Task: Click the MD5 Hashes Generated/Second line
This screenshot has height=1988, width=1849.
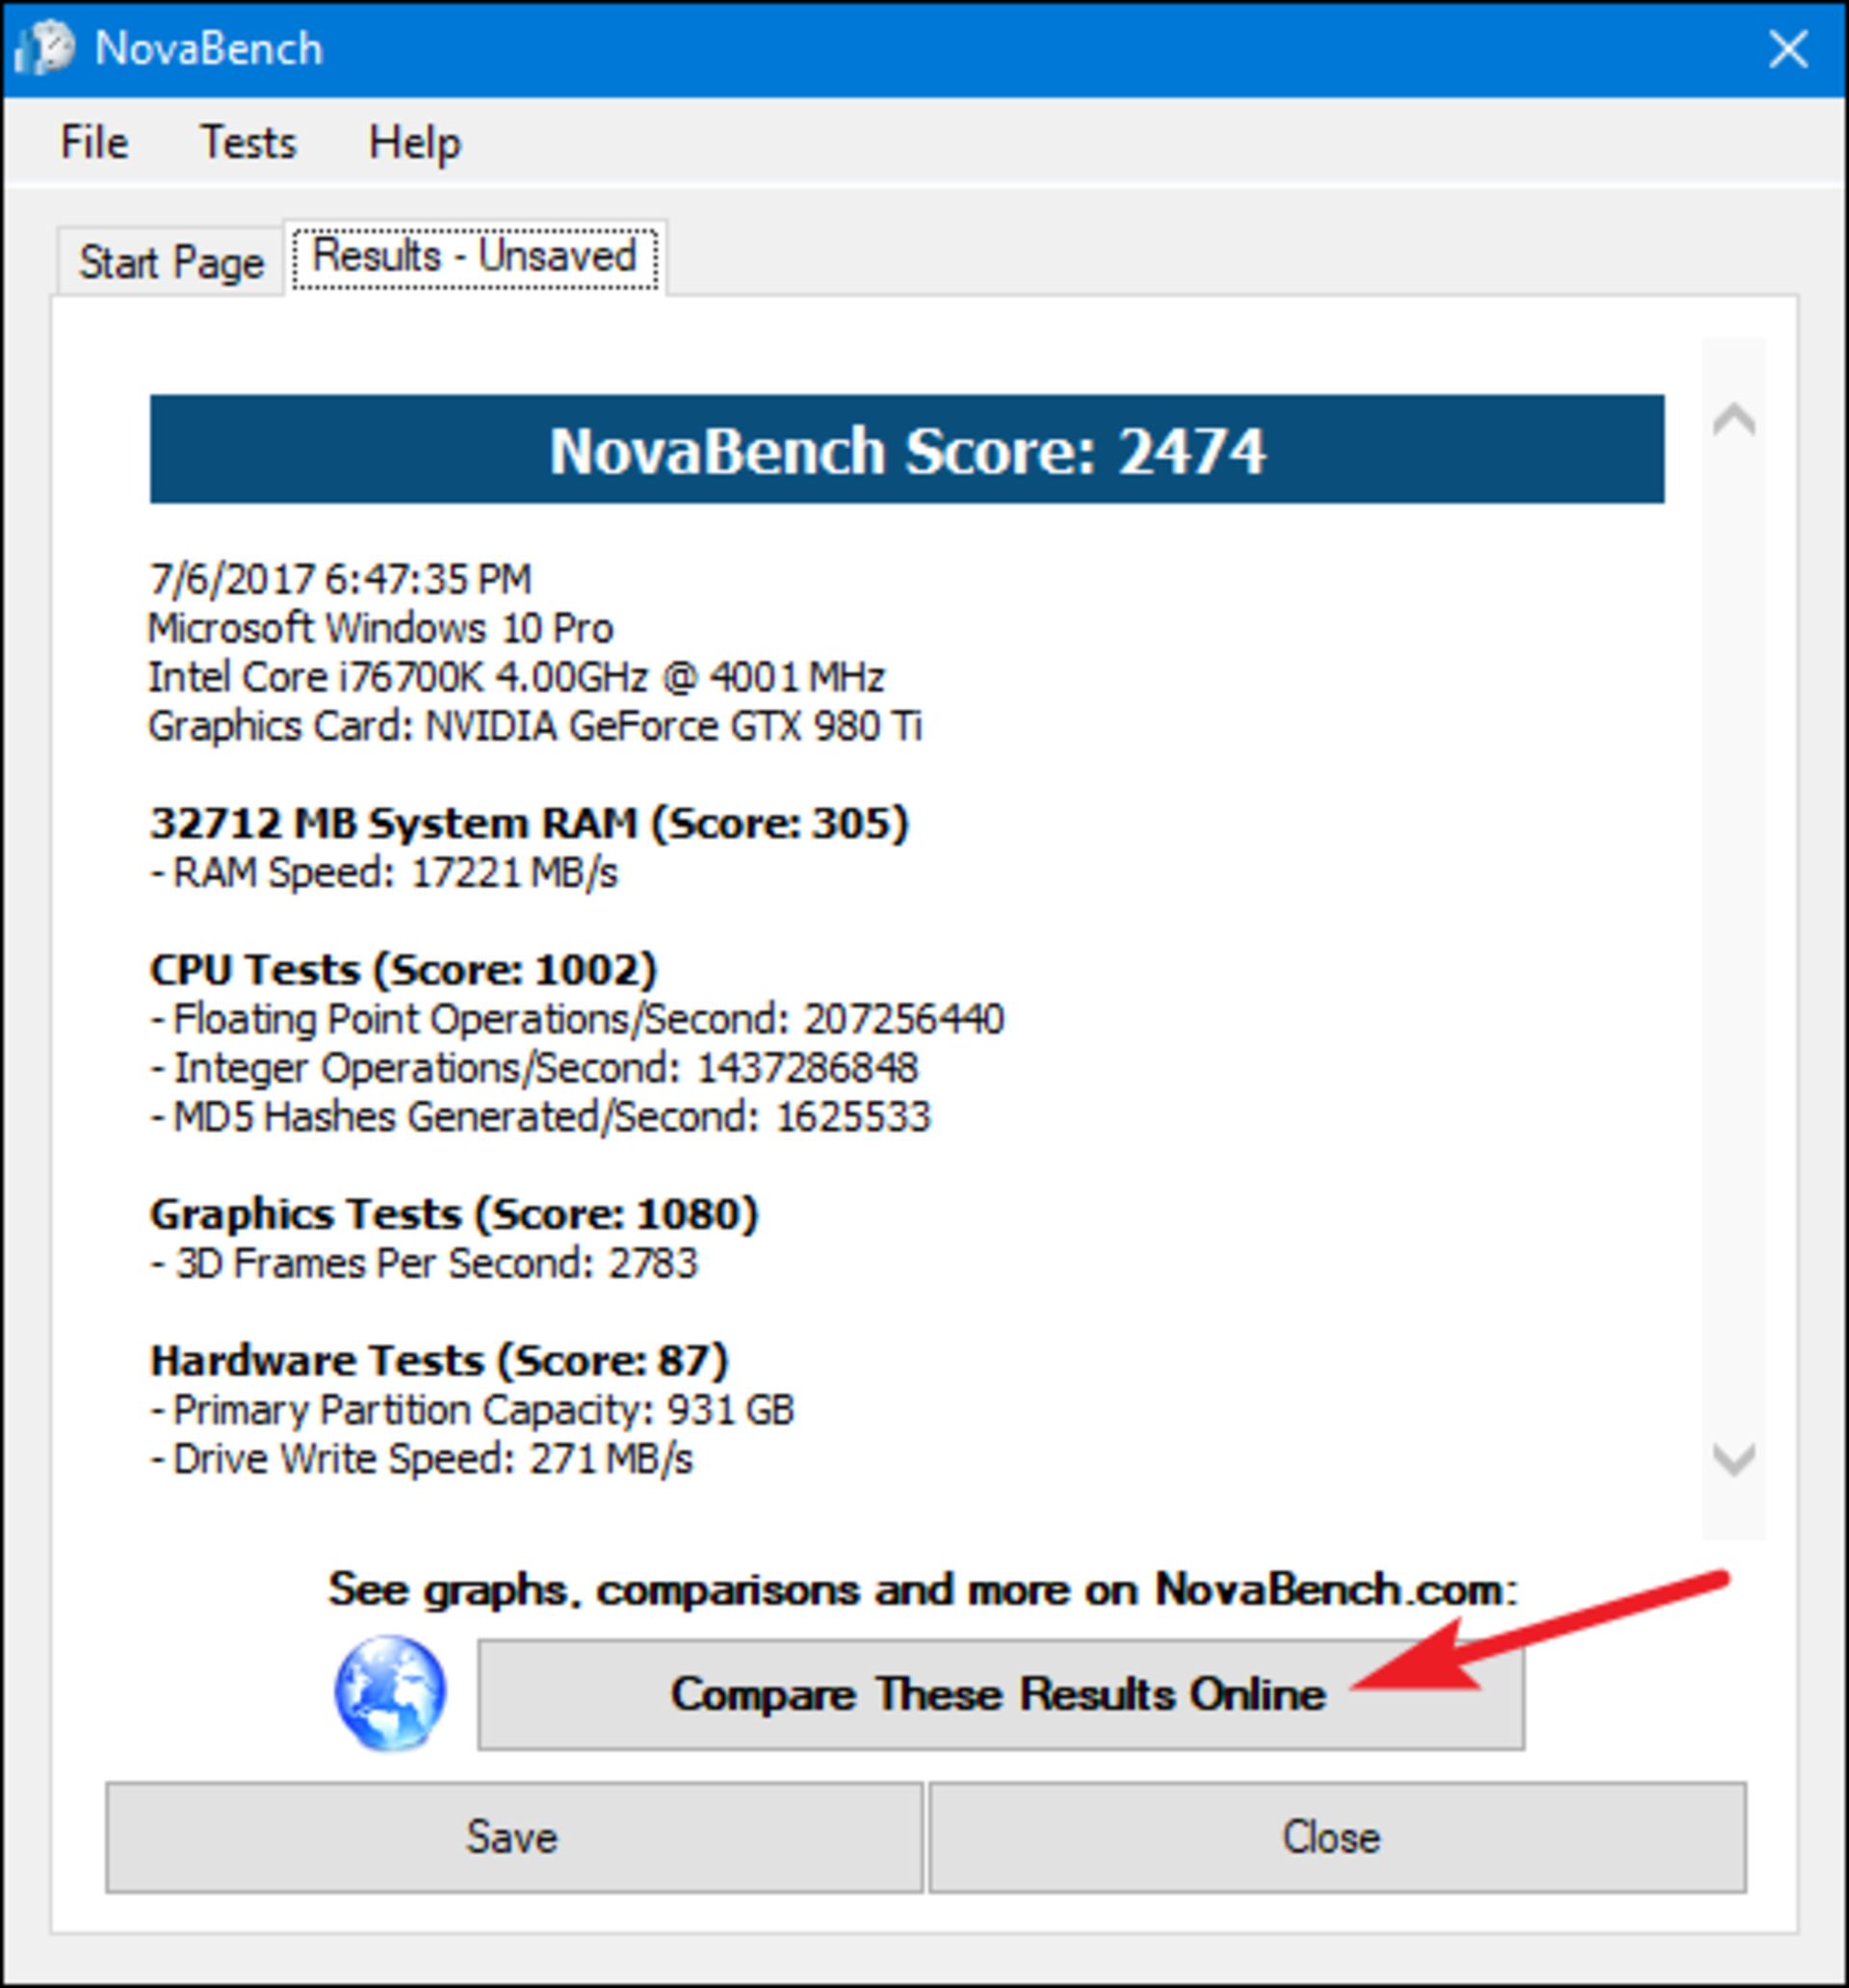Action: [x=541, y=1117]
